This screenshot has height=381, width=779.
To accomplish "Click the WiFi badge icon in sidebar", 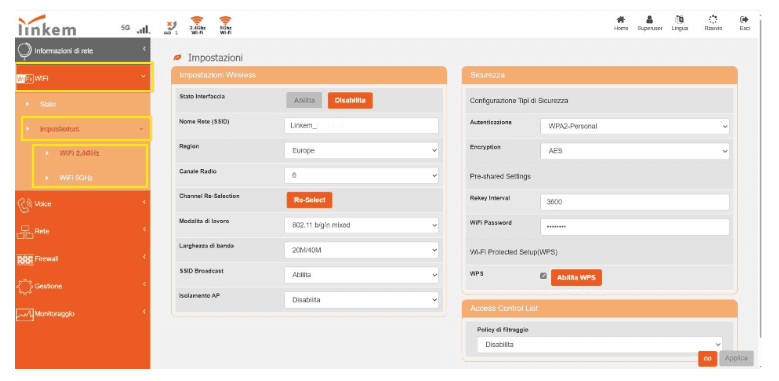I will (x=25, y=78).
